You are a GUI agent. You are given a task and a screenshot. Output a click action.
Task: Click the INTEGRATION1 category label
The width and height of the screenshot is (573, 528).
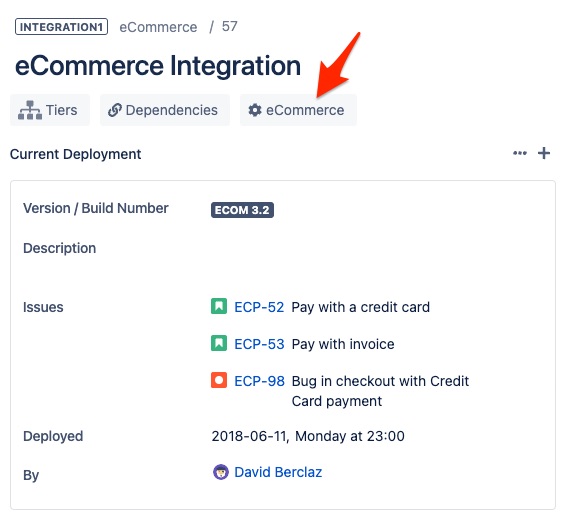[61, 27]
